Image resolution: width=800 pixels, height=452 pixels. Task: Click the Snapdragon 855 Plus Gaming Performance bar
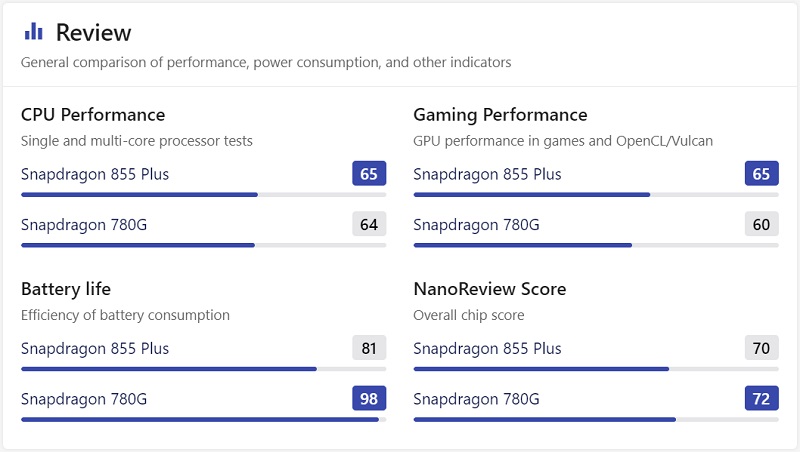pyautogui.click(x=595, y=195)
